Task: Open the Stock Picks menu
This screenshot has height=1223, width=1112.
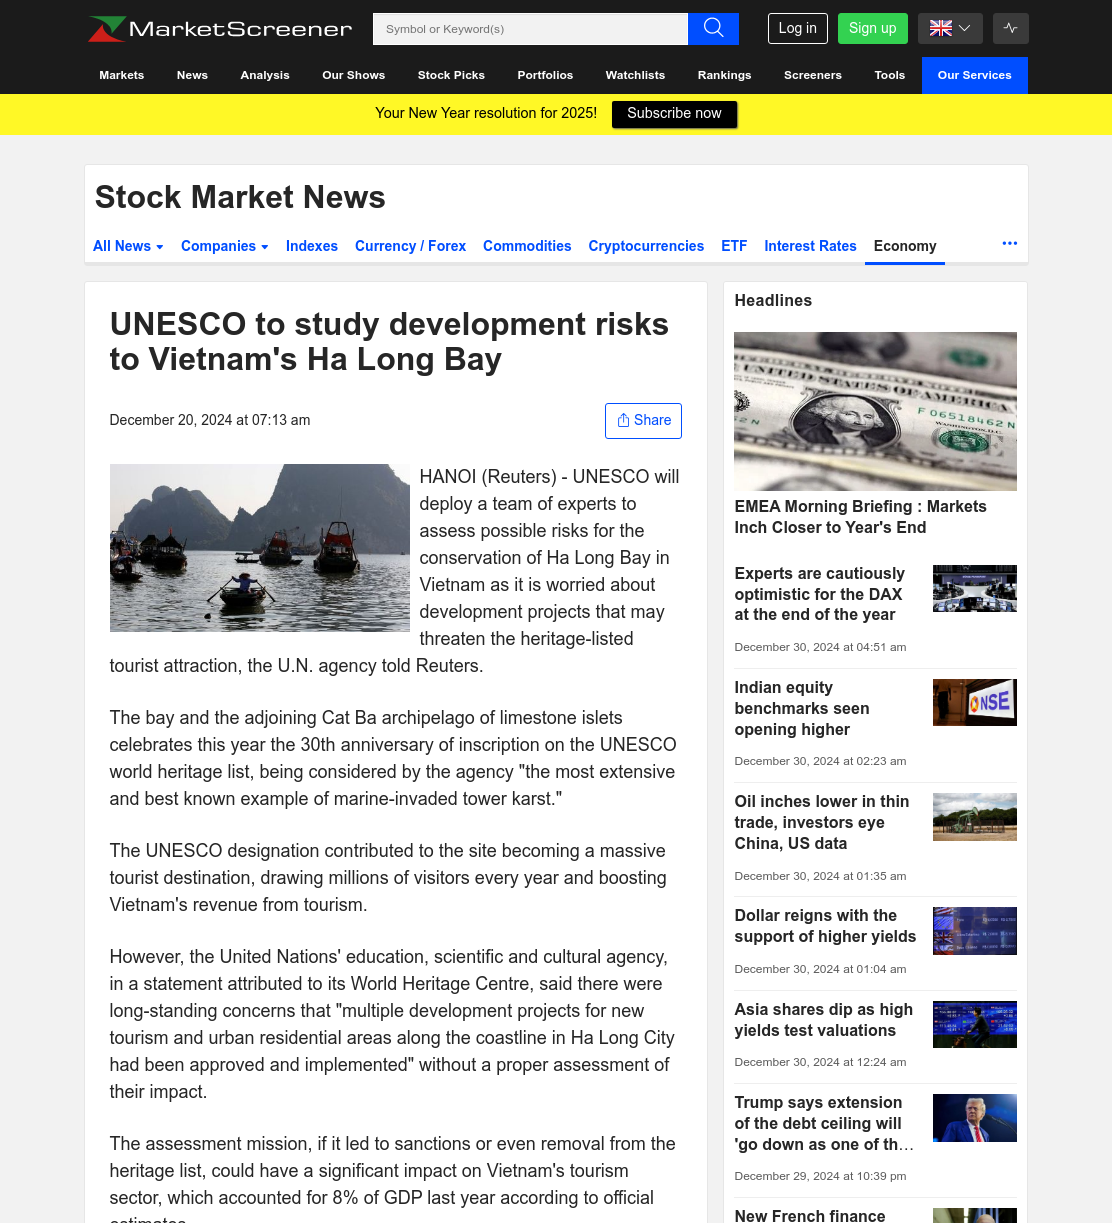Action: 451,75
